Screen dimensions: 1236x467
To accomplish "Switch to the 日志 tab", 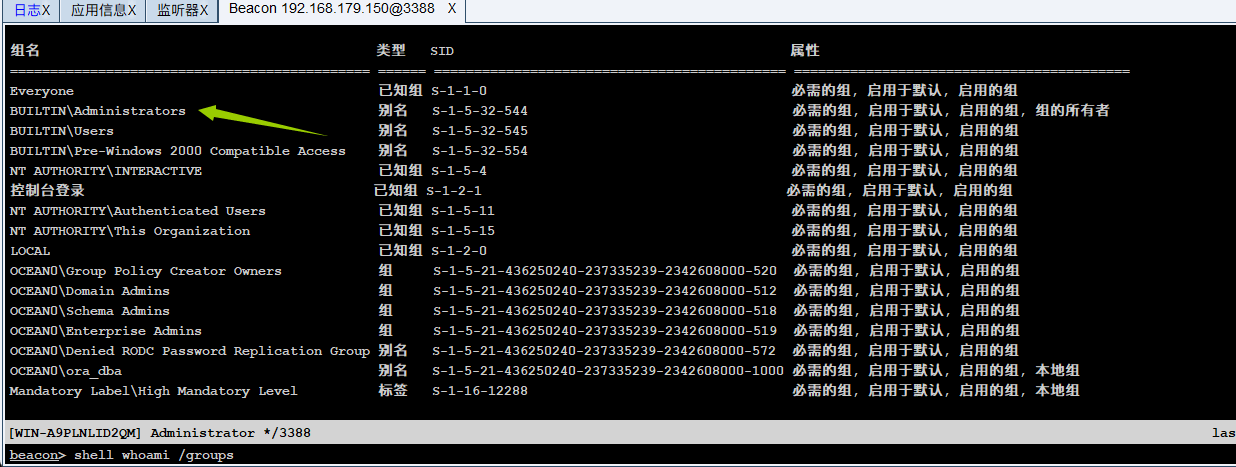I will pos(27,11).
